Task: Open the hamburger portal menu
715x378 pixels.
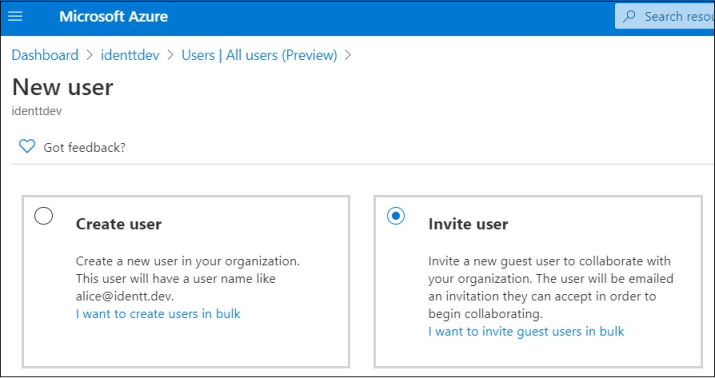Action: [x=15, y=17]
